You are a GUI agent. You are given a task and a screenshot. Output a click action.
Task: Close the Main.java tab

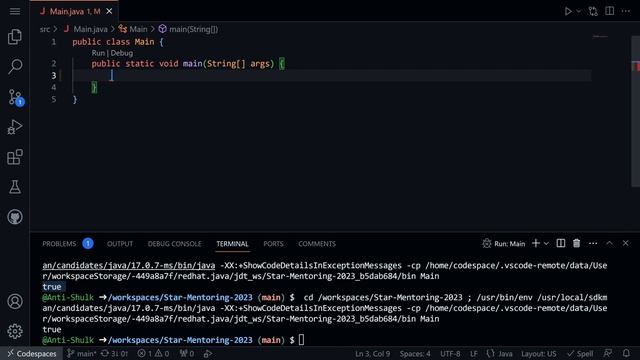[x=109, y=11]
